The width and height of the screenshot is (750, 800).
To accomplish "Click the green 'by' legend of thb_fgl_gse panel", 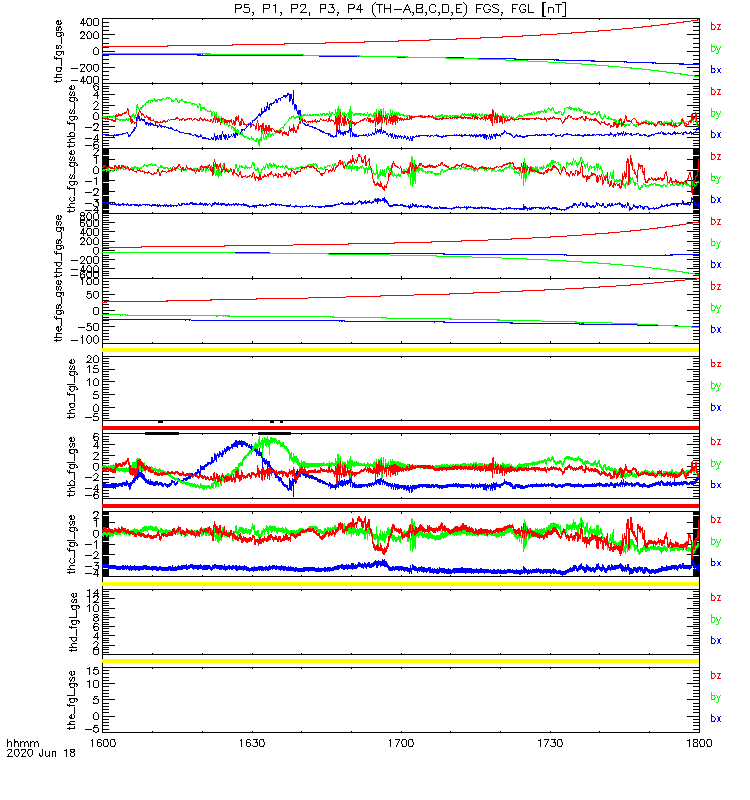I will (716, 464).
